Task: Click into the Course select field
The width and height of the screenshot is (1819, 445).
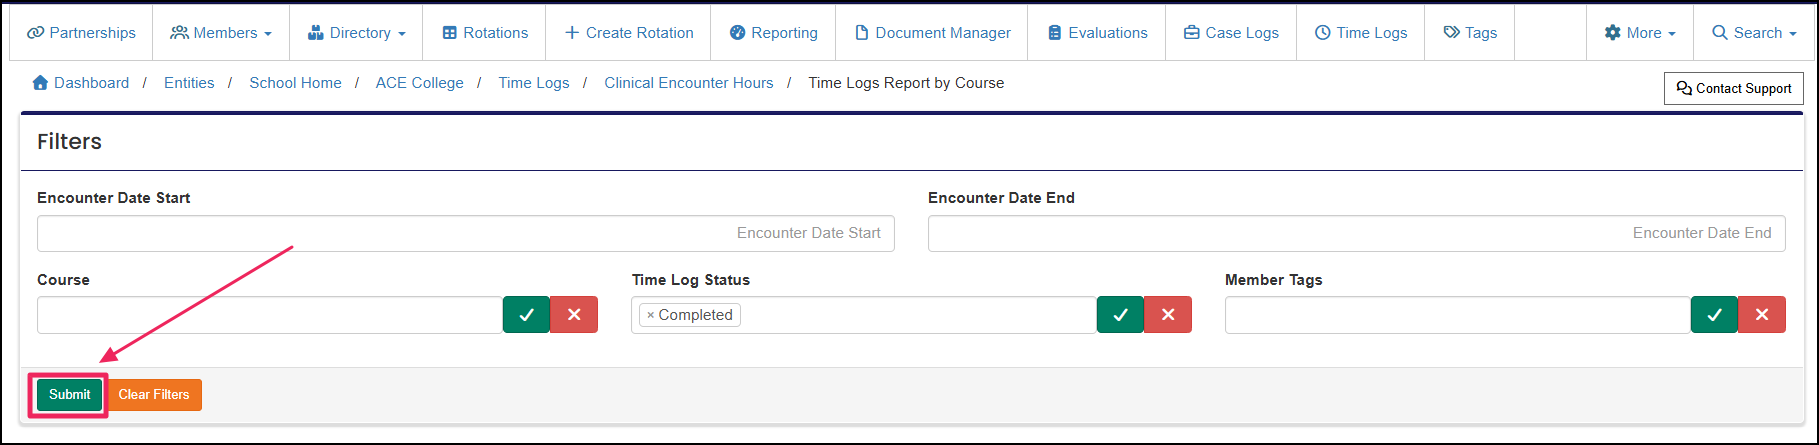Action: click(x=270, y=315)
